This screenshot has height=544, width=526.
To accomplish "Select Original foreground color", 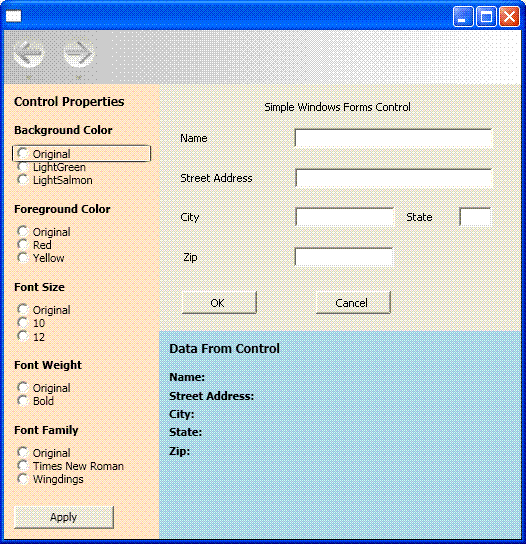I will 44,232.
